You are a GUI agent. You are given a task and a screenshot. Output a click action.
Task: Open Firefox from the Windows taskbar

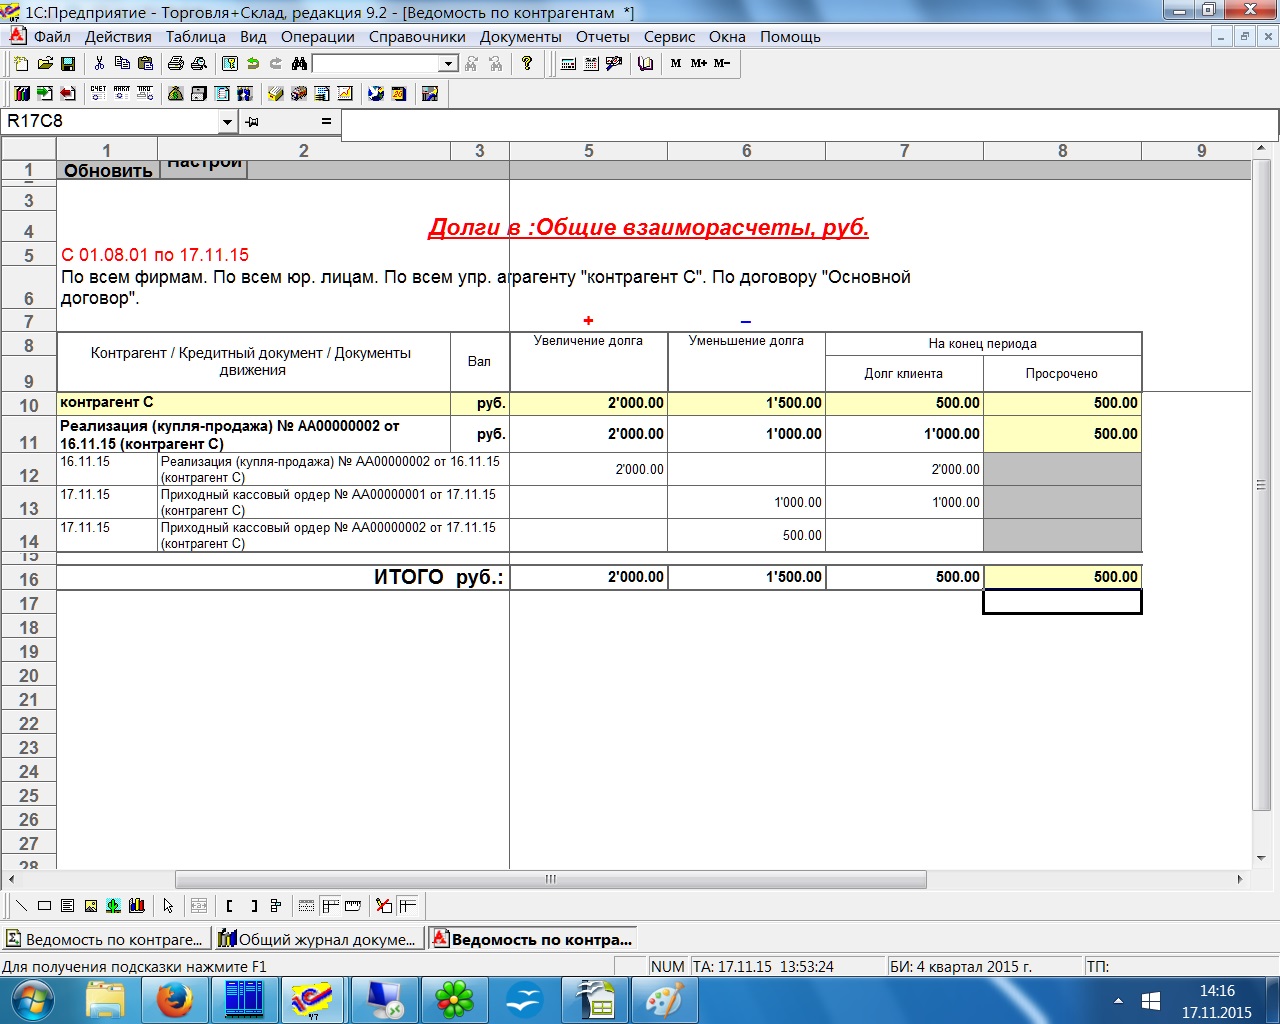[173, 999]
